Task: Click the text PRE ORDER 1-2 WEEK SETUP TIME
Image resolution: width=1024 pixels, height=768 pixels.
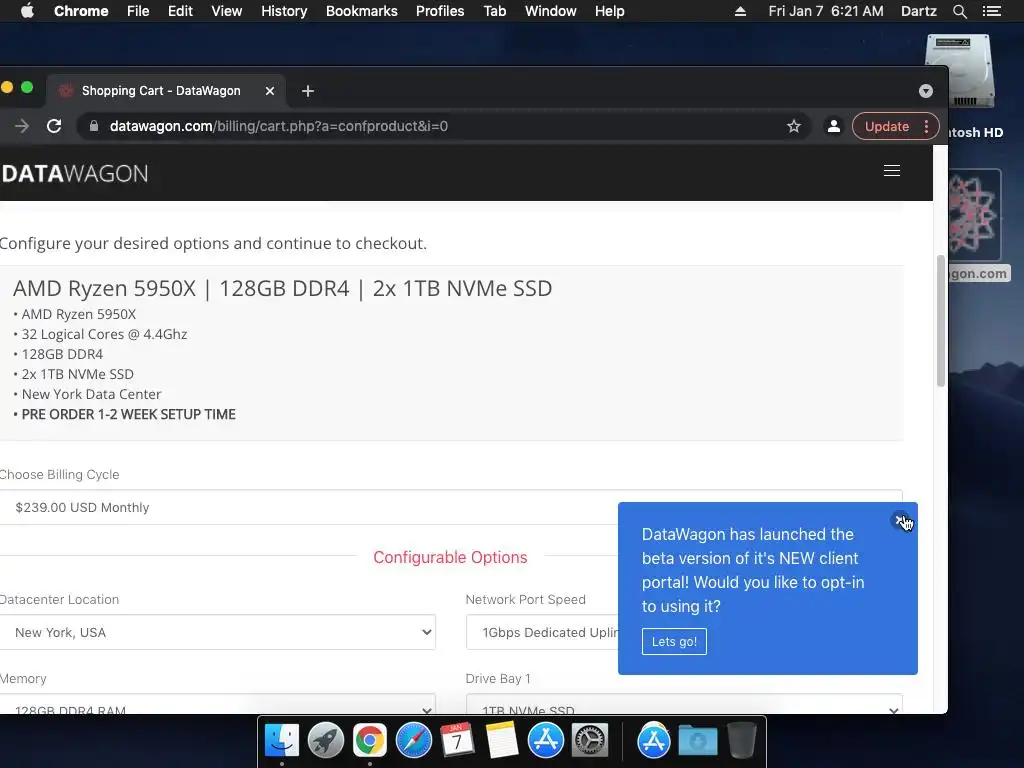Action: pos(129,414)
